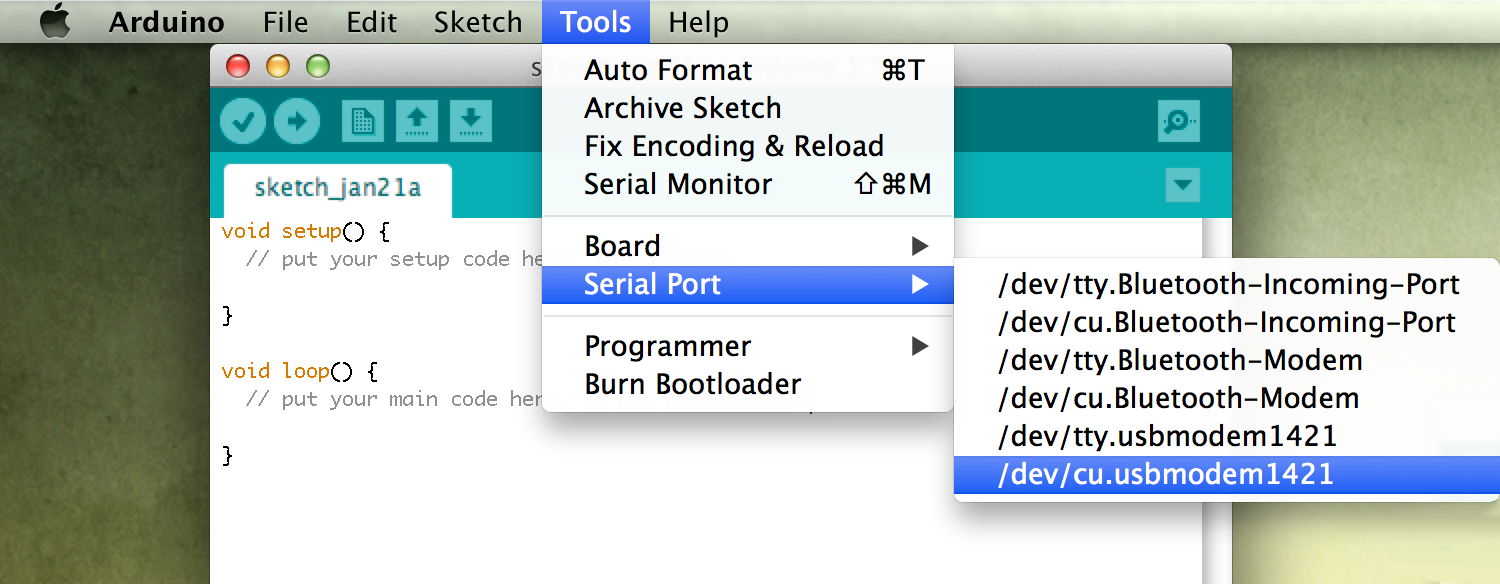Click the 'void setup() {' code line
Viewport: 1500px width, 584px height.
305,231
